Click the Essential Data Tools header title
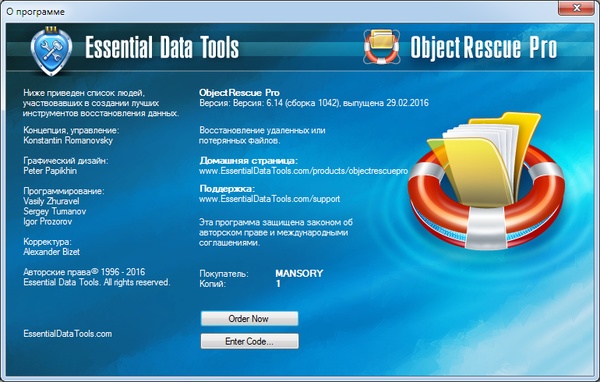This screenshot has width=600, height=382. click(162, 47)
